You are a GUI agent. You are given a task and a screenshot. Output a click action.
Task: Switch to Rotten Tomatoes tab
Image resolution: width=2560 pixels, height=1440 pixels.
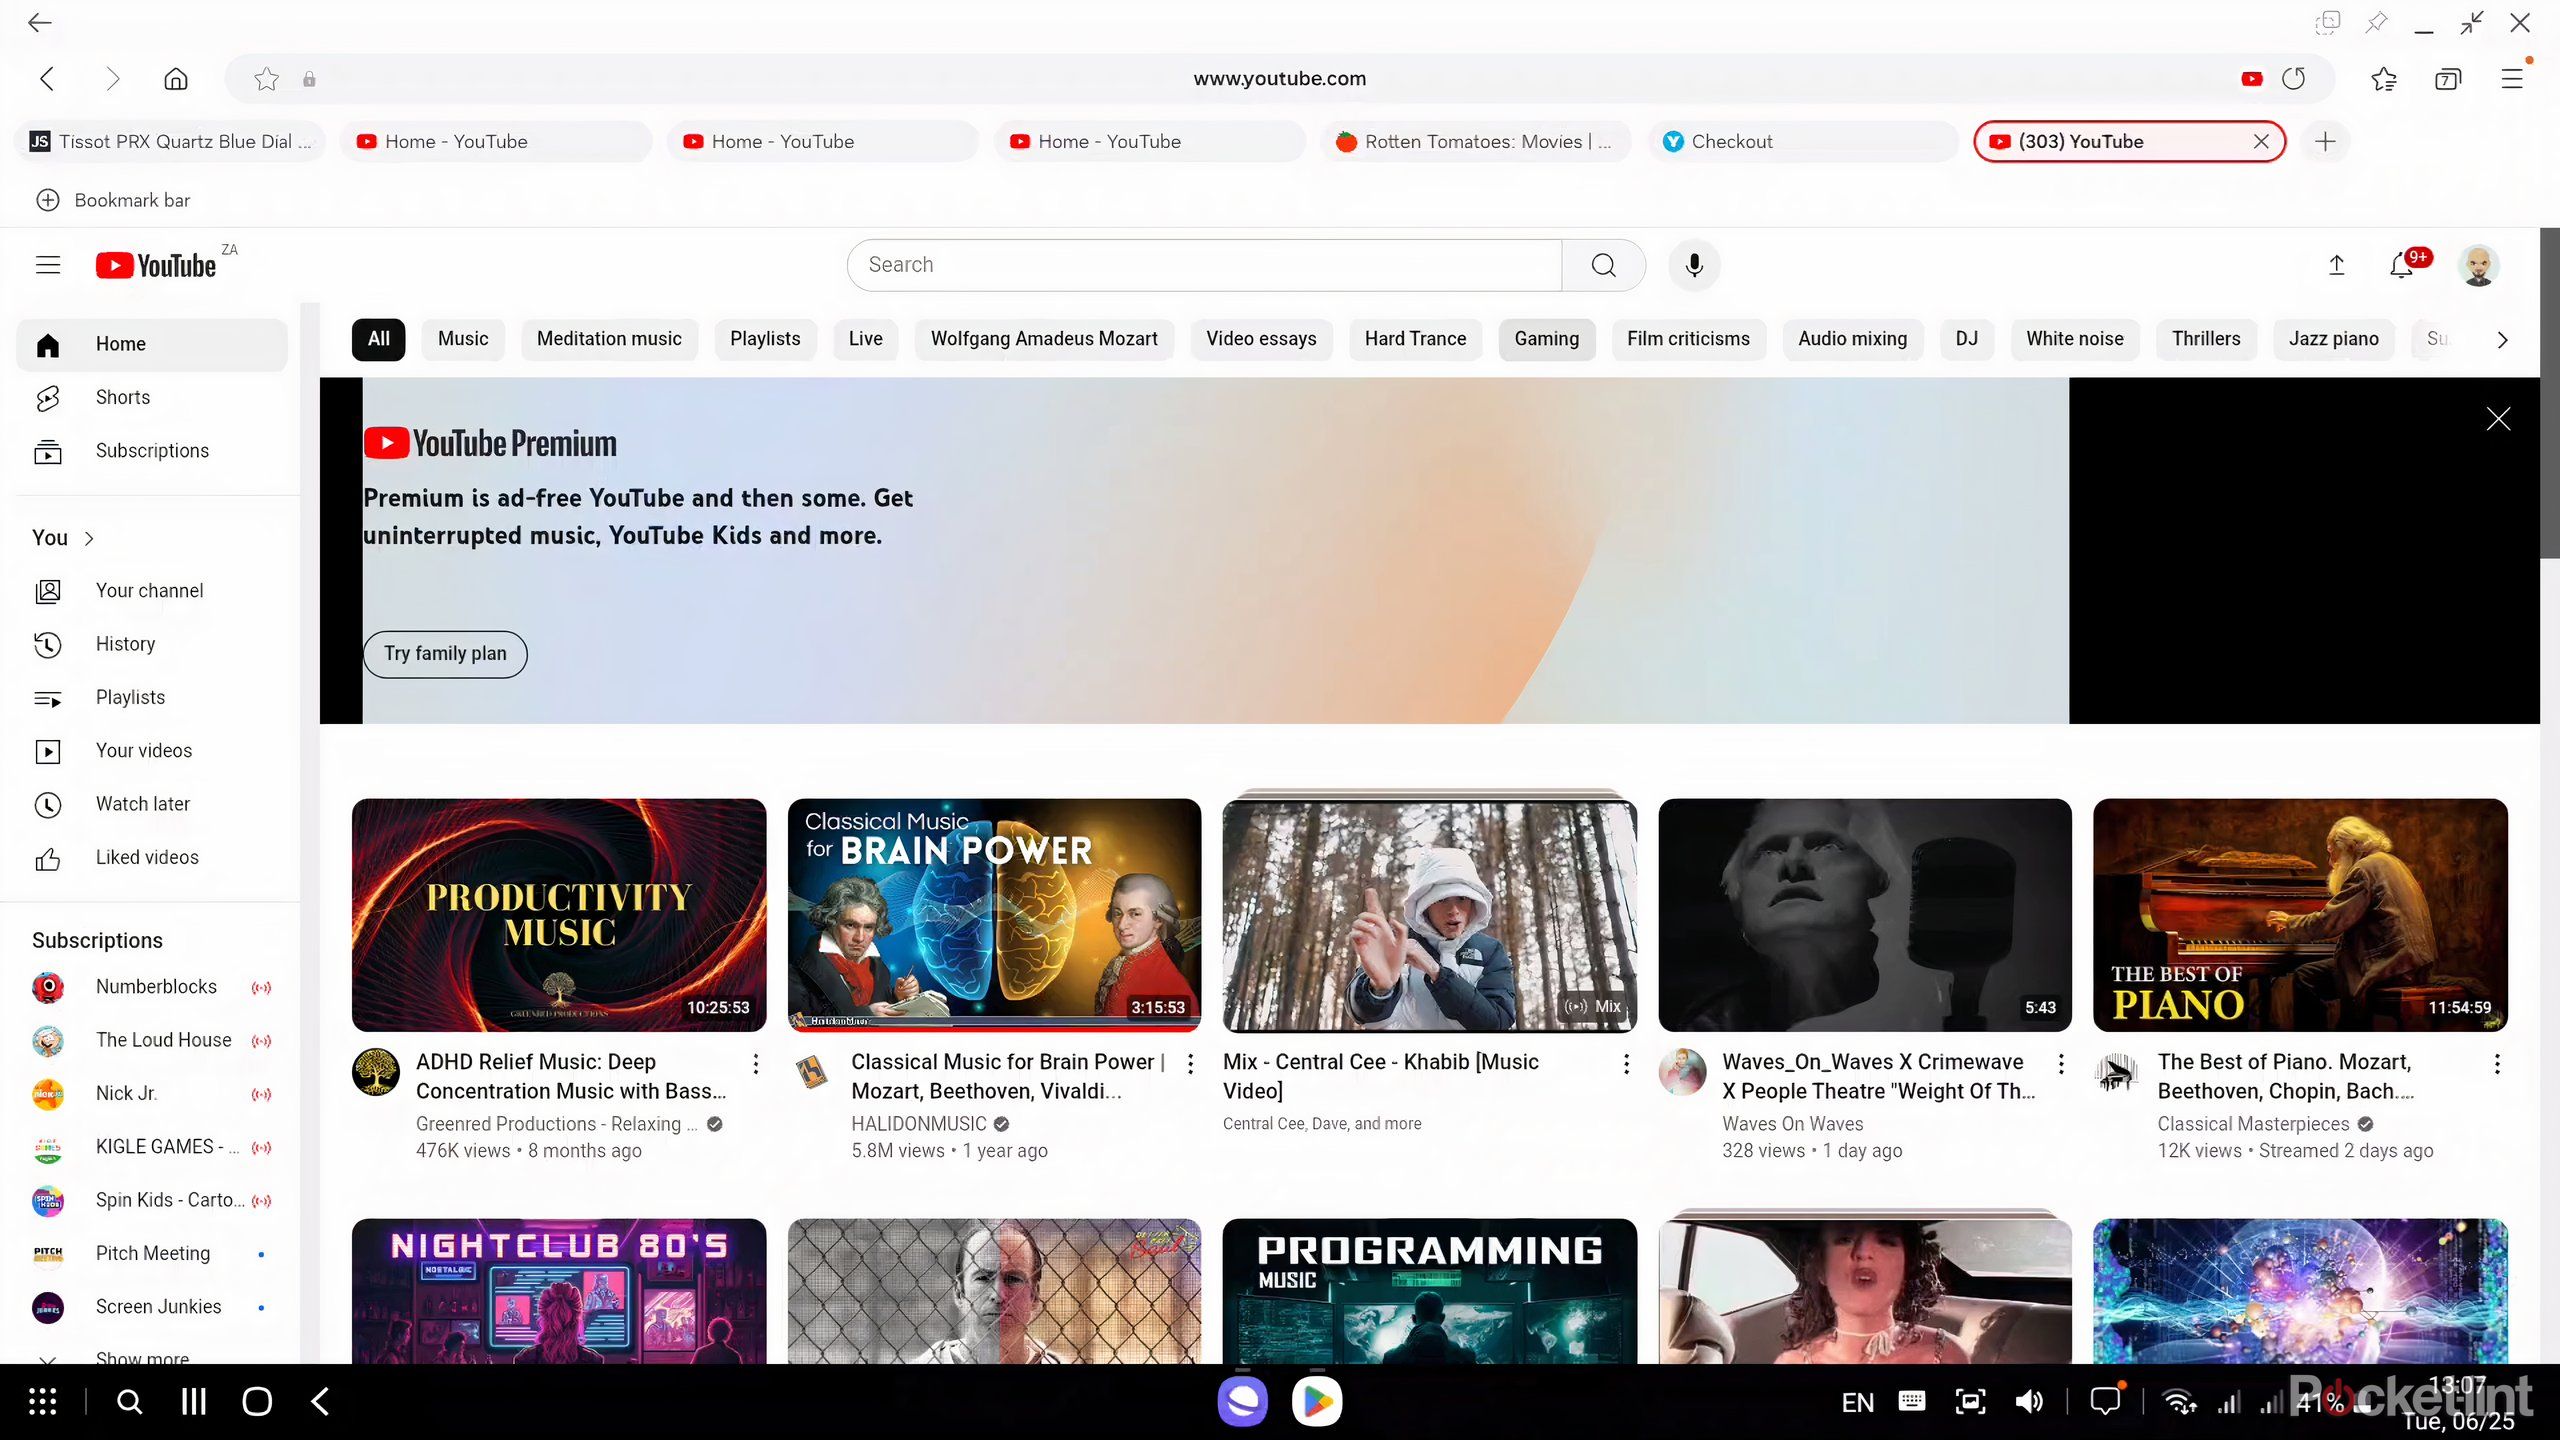(1476, 142)
